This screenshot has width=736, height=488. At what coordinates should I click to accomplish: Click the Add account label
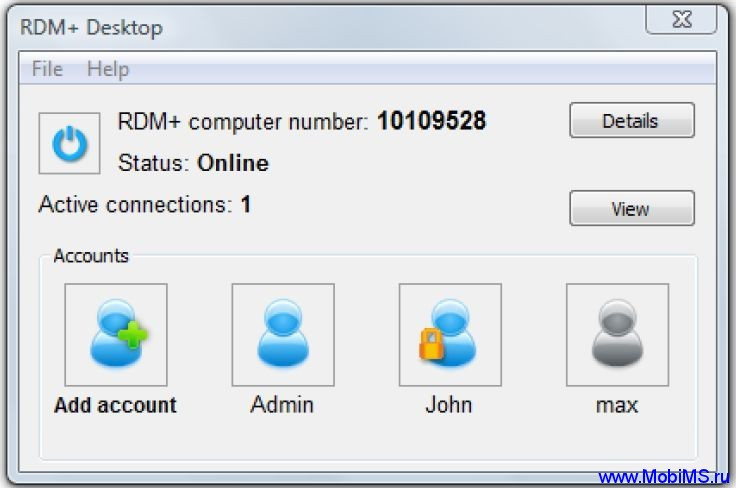pos(115,405)
